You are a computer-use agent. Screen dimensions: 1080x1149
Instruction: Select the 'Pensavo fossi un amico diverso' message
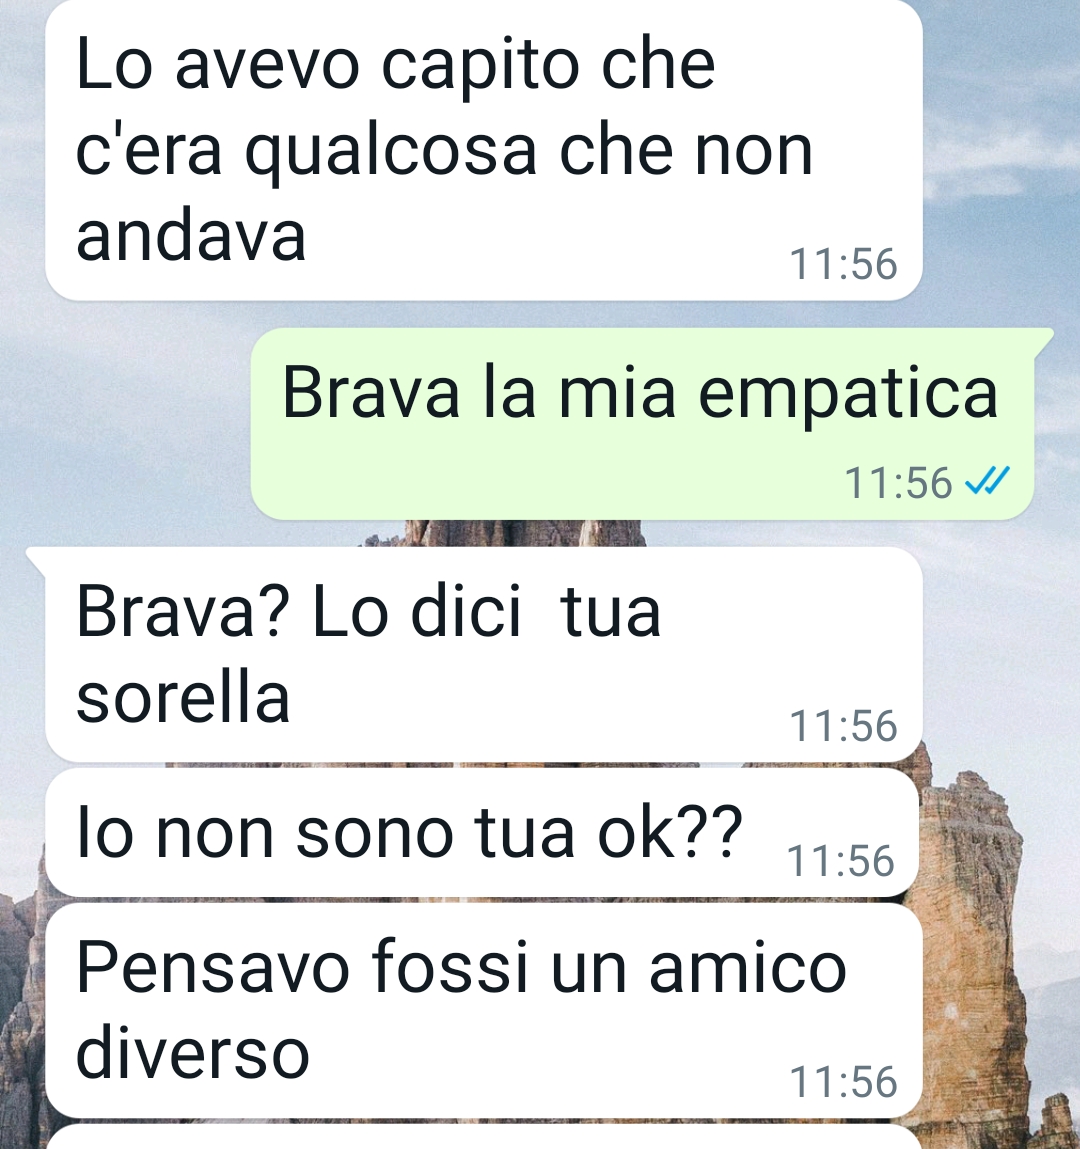point(484,1011)
